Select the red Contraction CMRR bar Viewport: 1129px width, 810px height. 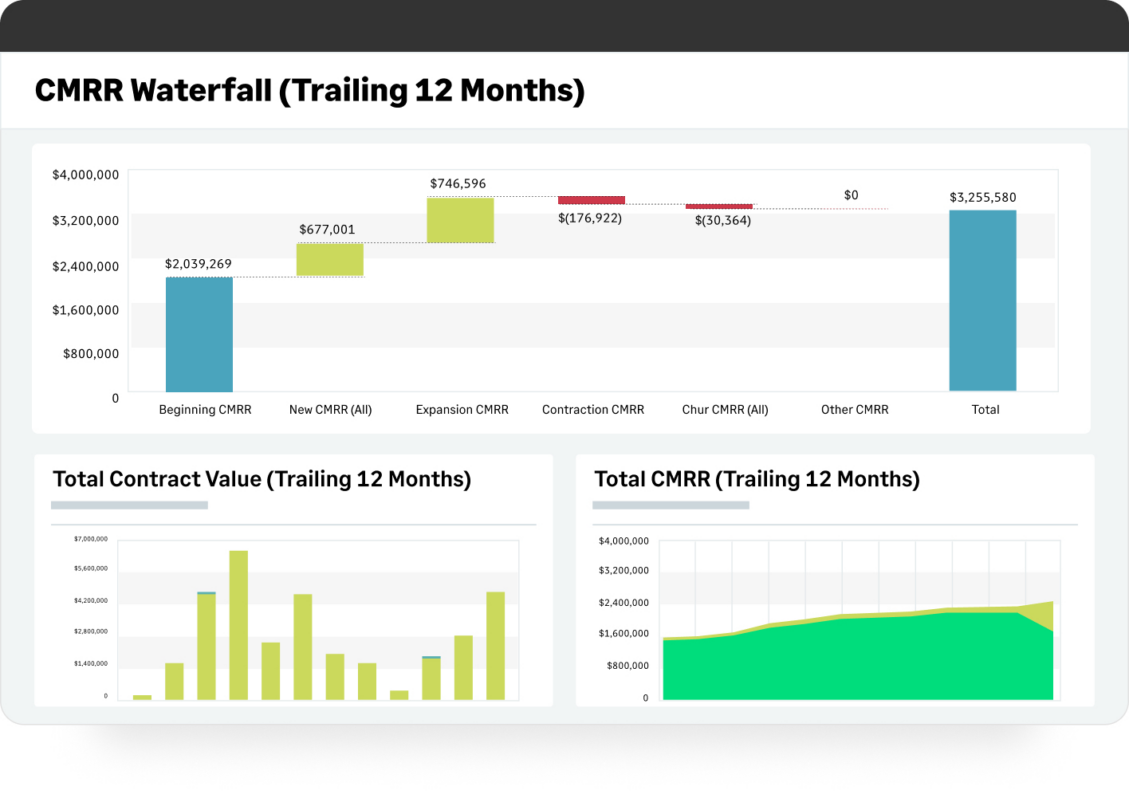tap(591, 200)
